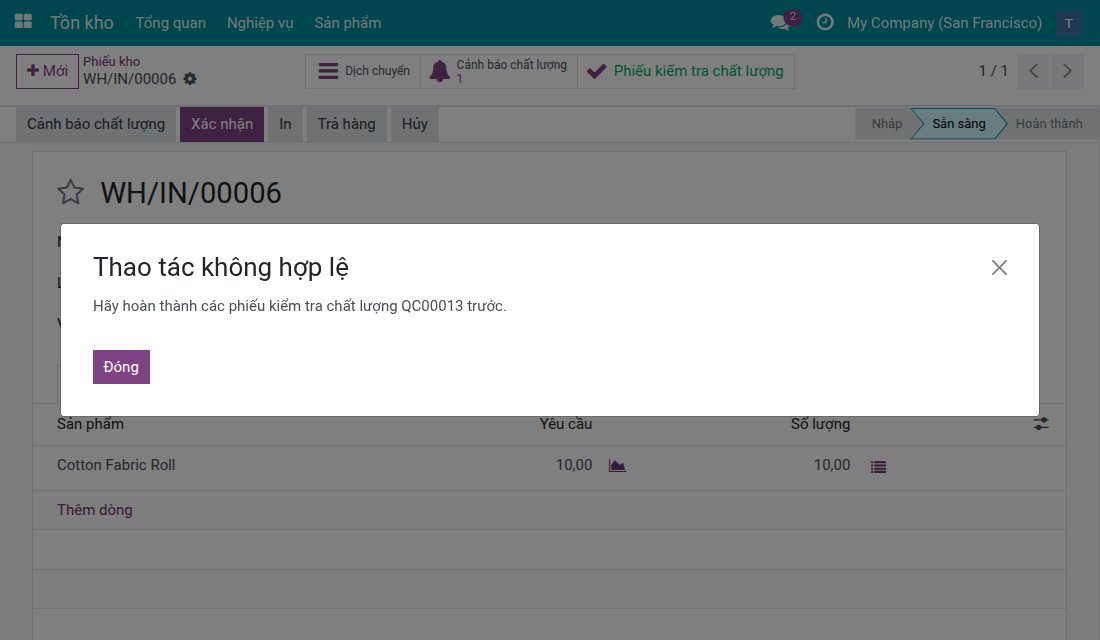Open forecast chart icon for Cotton Fabric Roll
This screenshot has width=1100, height=640.
tap(617, 466)
